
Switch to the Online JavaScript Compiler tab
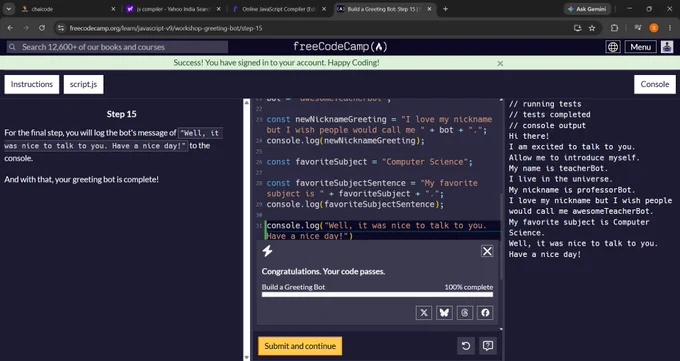(279, 9)
